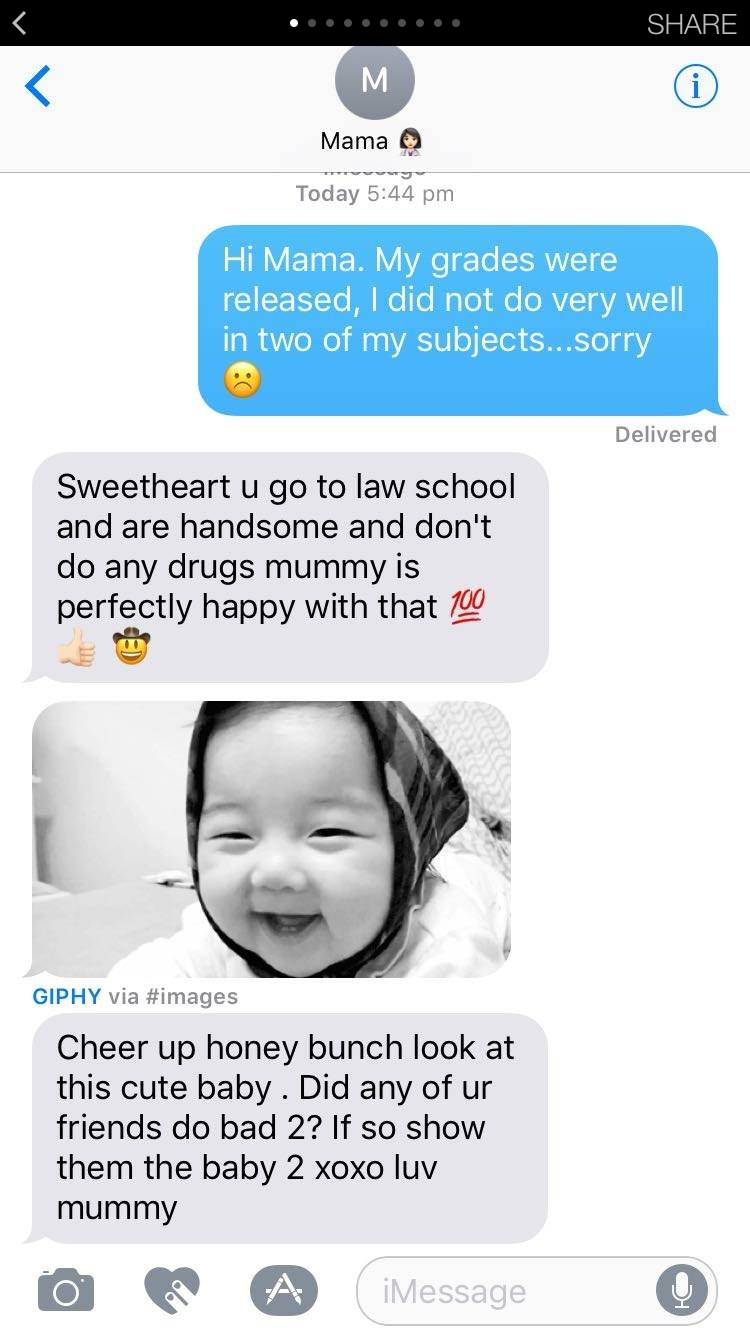Open the GIPHY link under the image
The image size is (750, 1334).
pos(67,996)
